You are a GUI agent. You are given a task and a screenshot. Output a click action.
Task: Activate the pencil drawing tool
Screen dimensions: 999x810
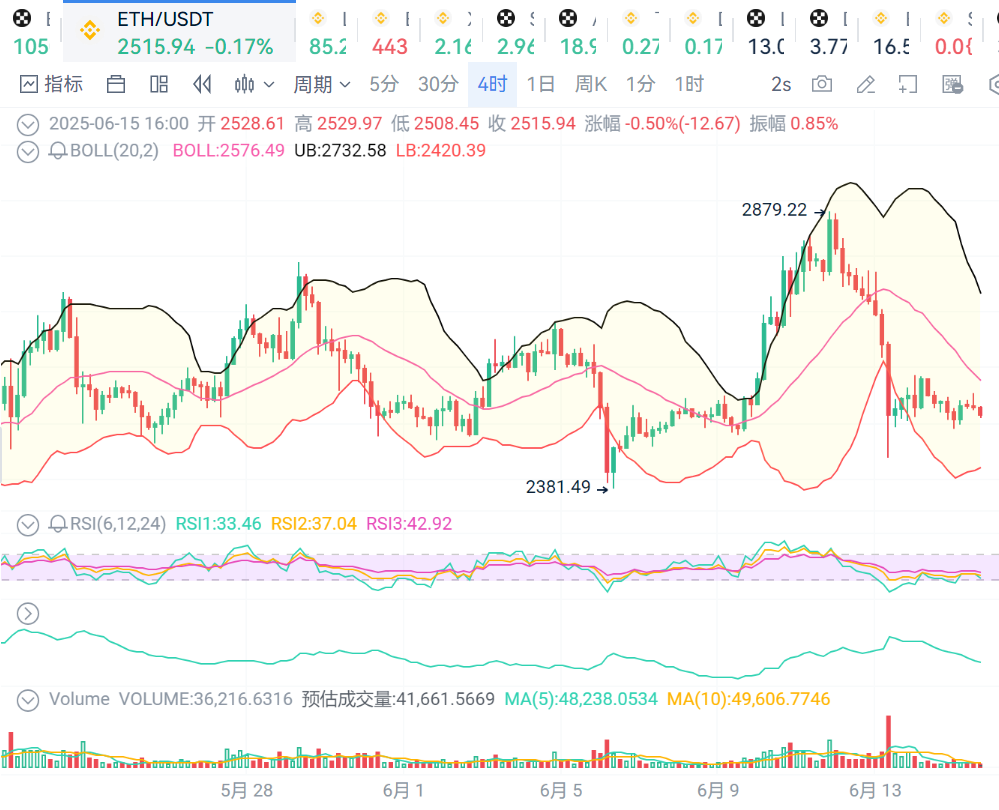tap(865, 84)
